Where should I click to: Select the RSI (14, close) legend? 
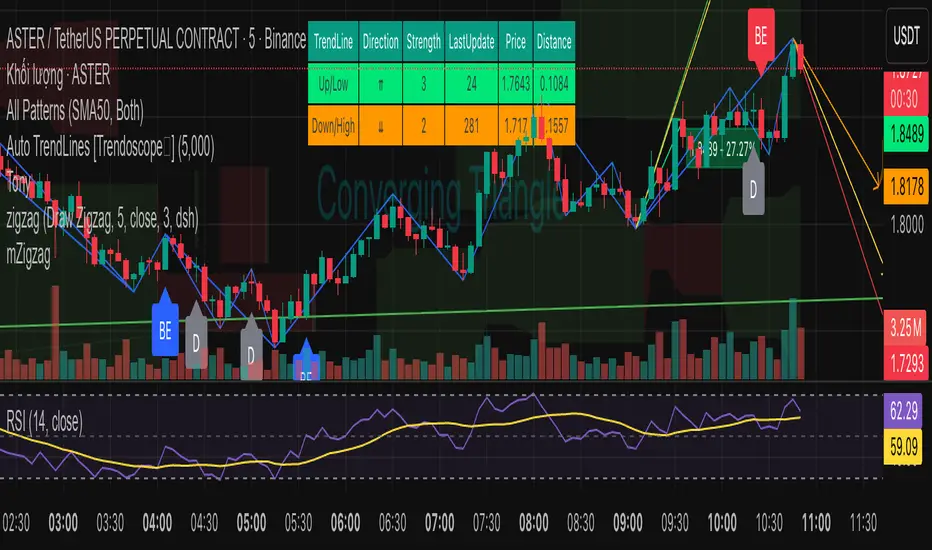(45, 422)
